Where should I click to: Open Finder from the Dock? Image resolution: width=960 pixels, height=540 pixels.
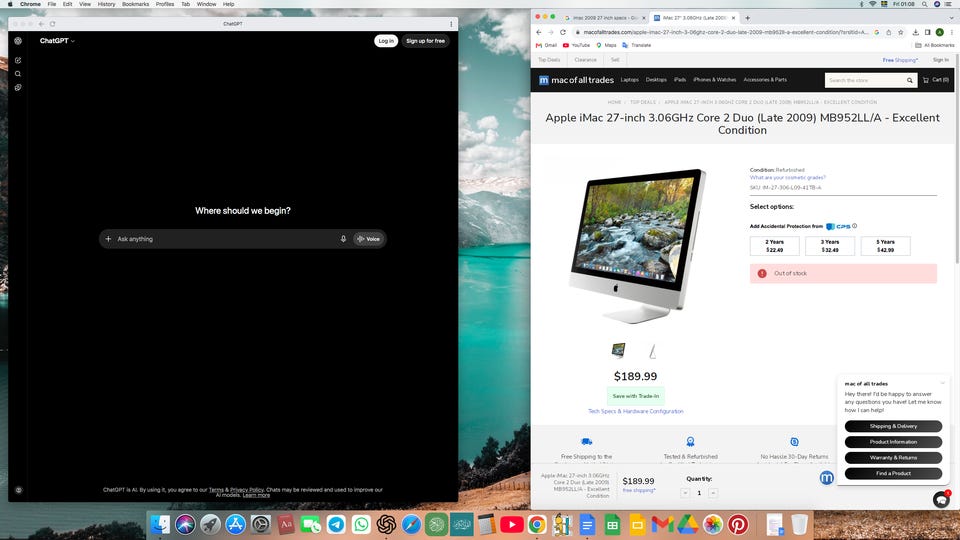[160, 524]
